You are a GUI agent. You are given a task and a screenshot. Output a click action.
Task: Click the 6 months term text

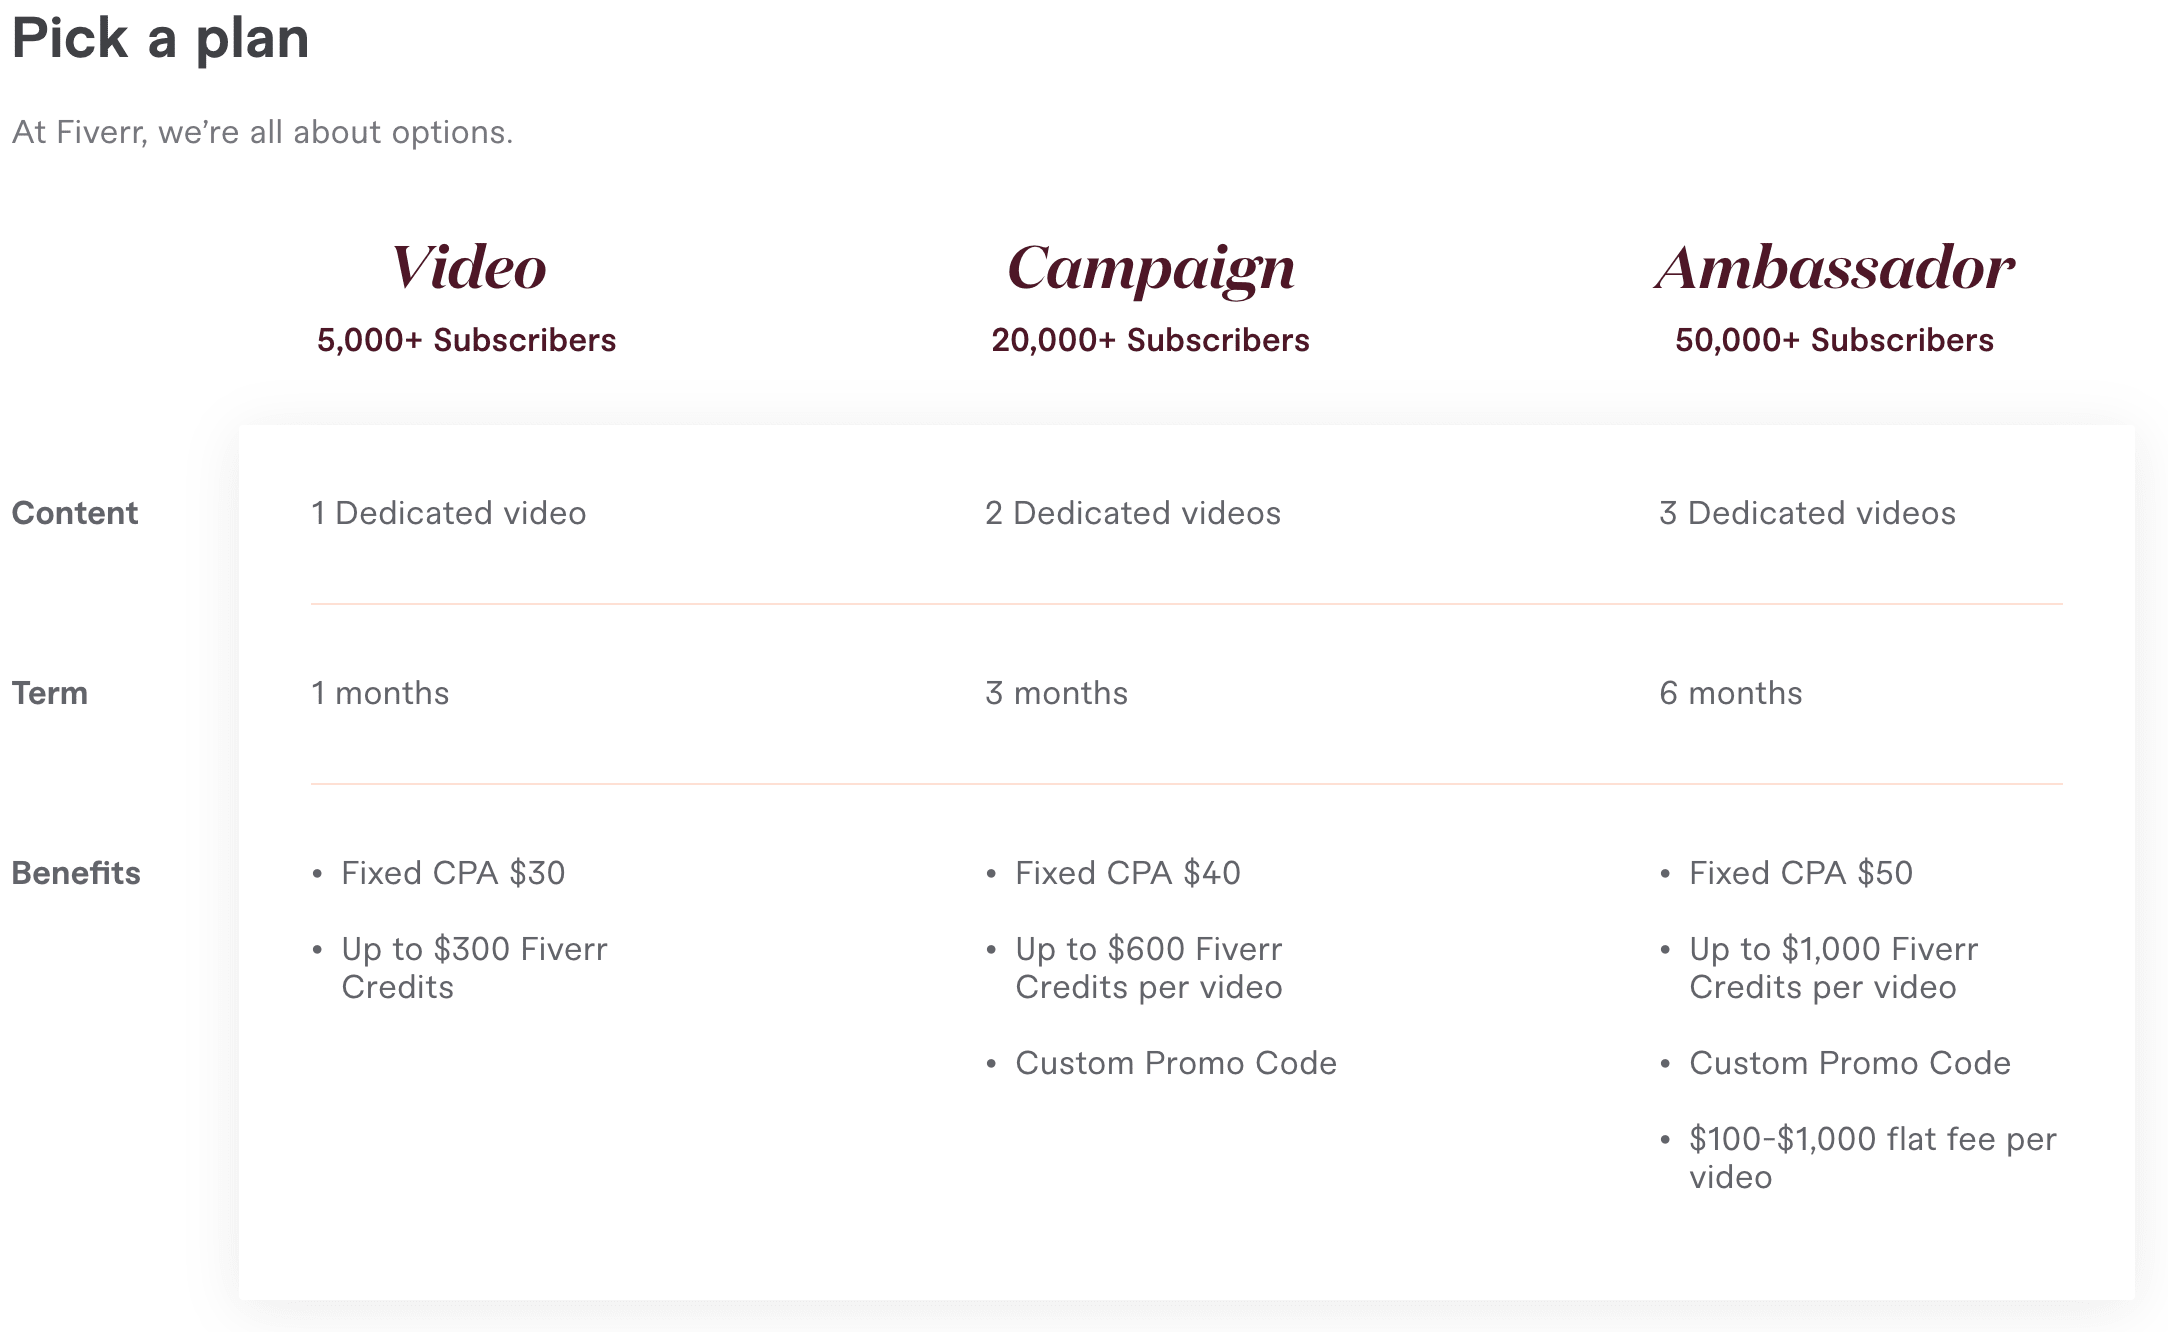[x=1731, y=693]
